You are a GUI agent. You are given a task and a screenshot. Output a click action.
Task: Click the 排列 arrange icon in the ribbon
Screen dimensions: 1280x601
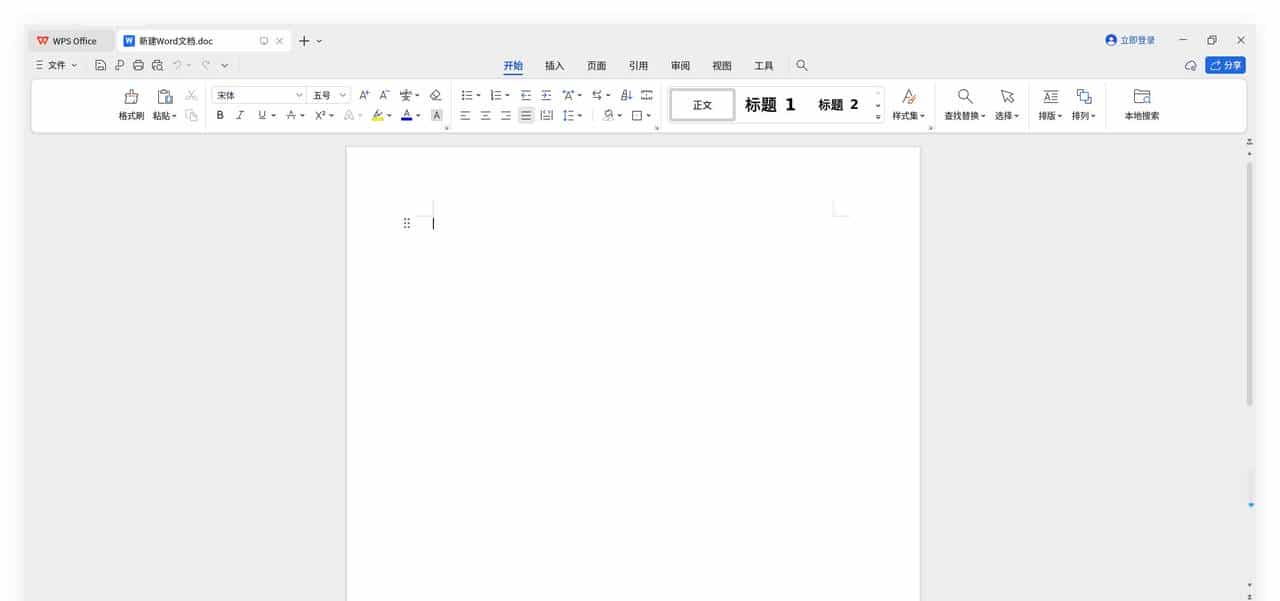coord(1083,104)
